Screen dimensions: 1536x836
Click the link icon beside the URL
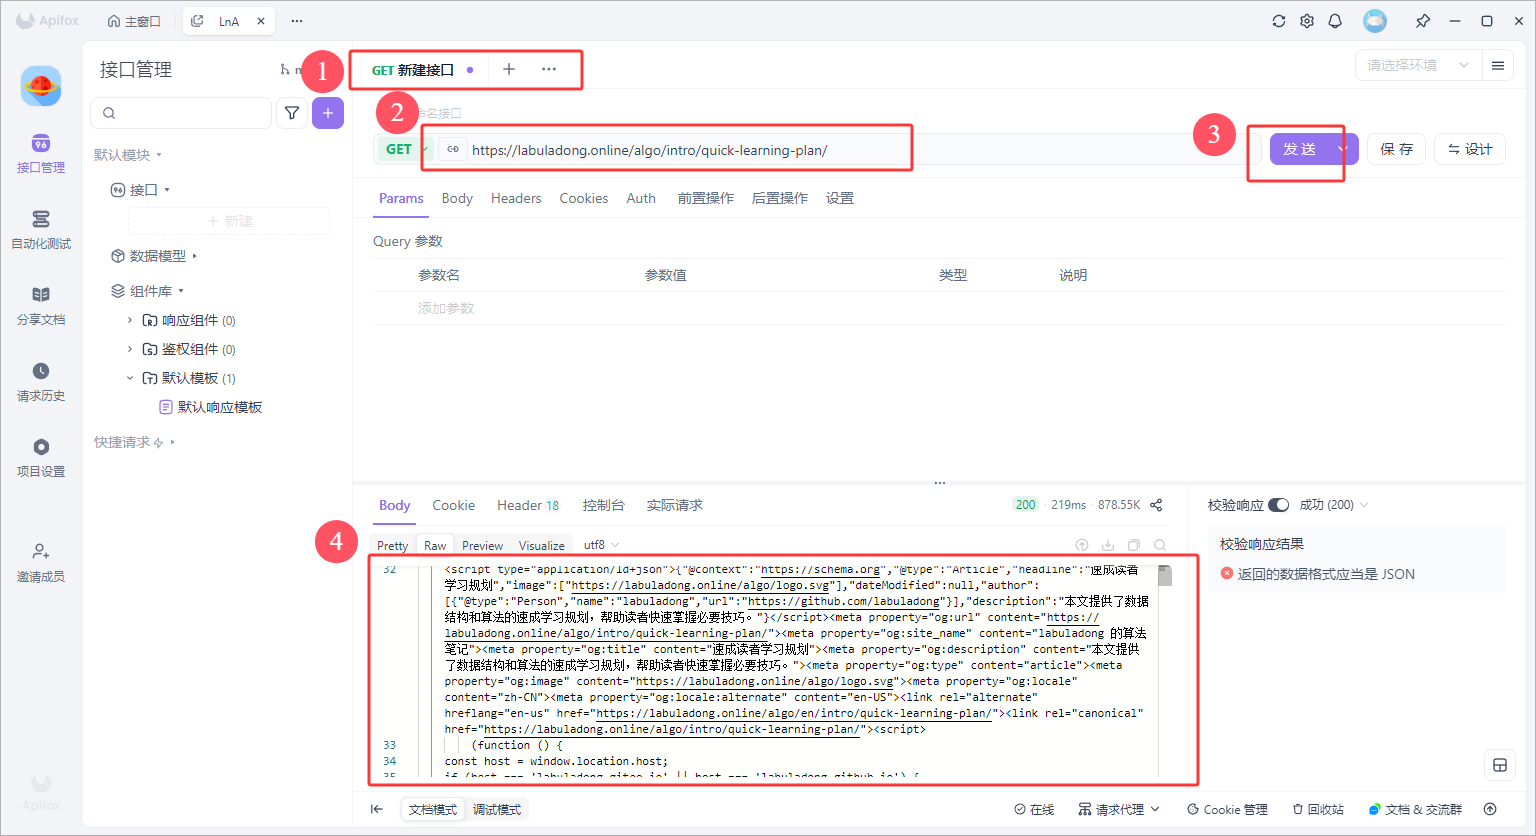453,150
